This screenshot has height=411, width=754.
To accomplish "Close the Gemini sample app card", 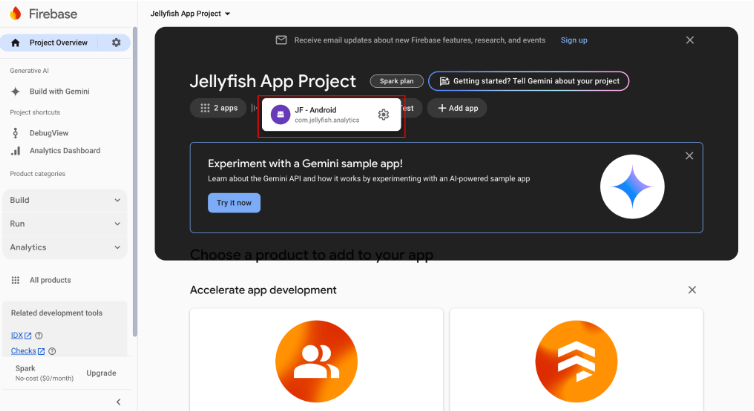I will click(x=689, y=156).
